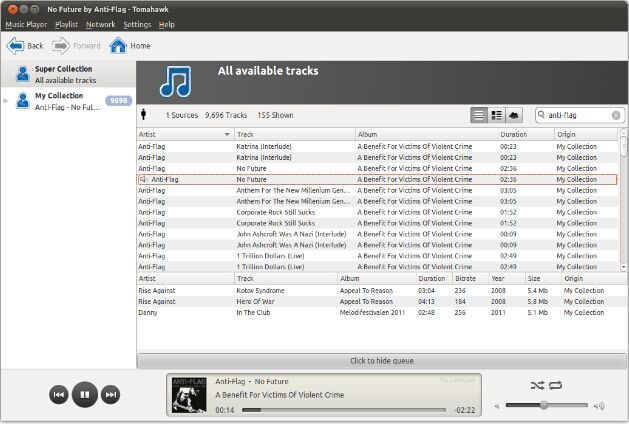Screen dimensions: 629x424
Task: Select the My Collection user icon
Action: pos(23,101)
